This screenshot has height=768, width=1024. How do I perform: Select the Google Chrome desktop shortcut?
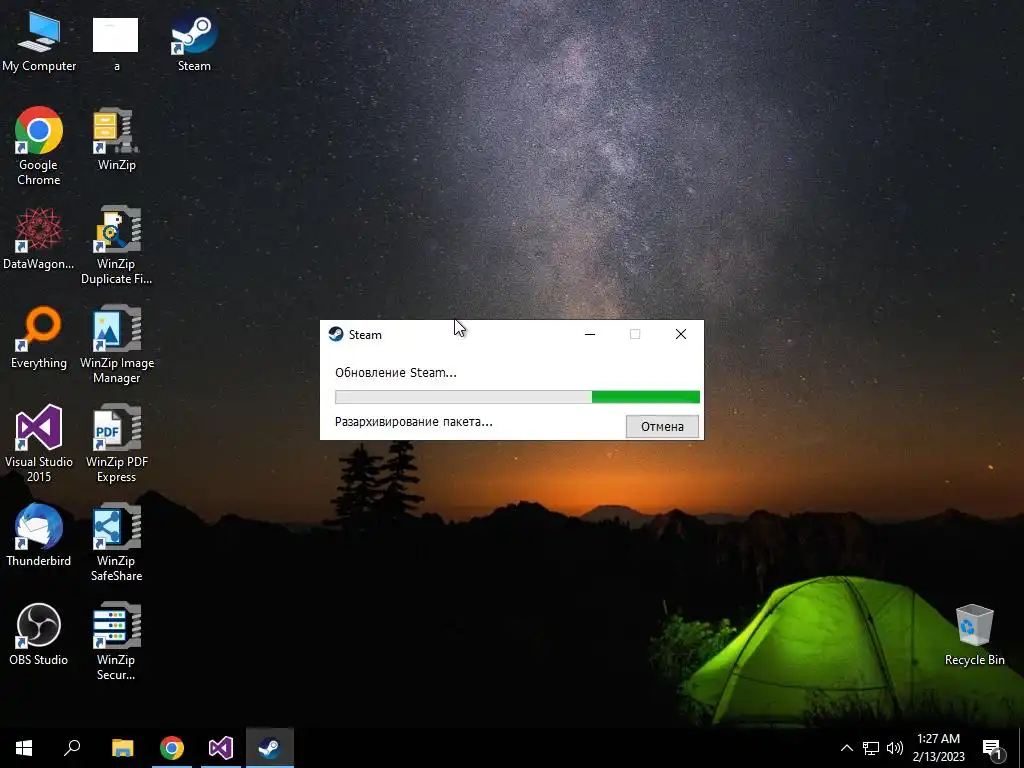point(39,145)
